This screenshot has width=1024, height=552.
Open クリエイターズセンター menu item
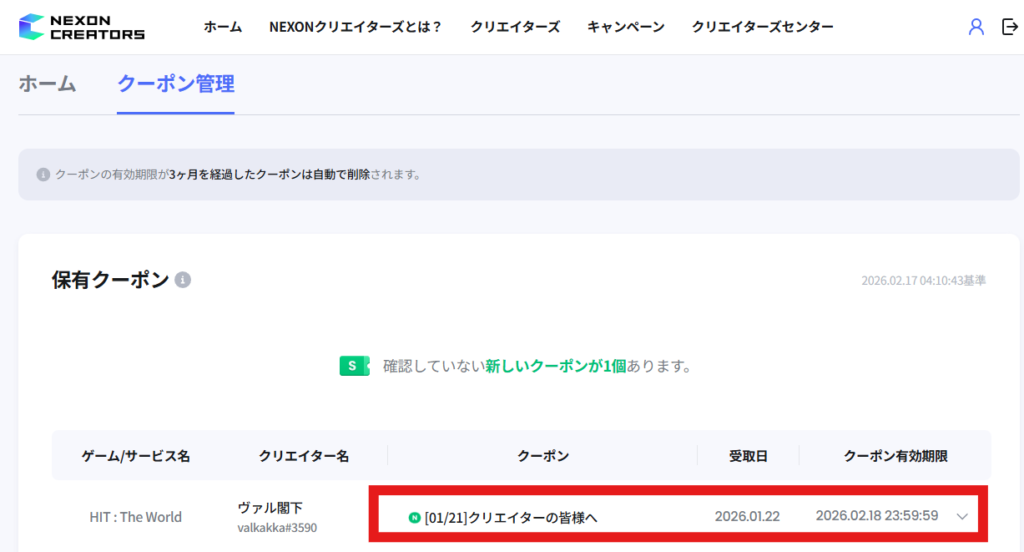tap(762, 27)
